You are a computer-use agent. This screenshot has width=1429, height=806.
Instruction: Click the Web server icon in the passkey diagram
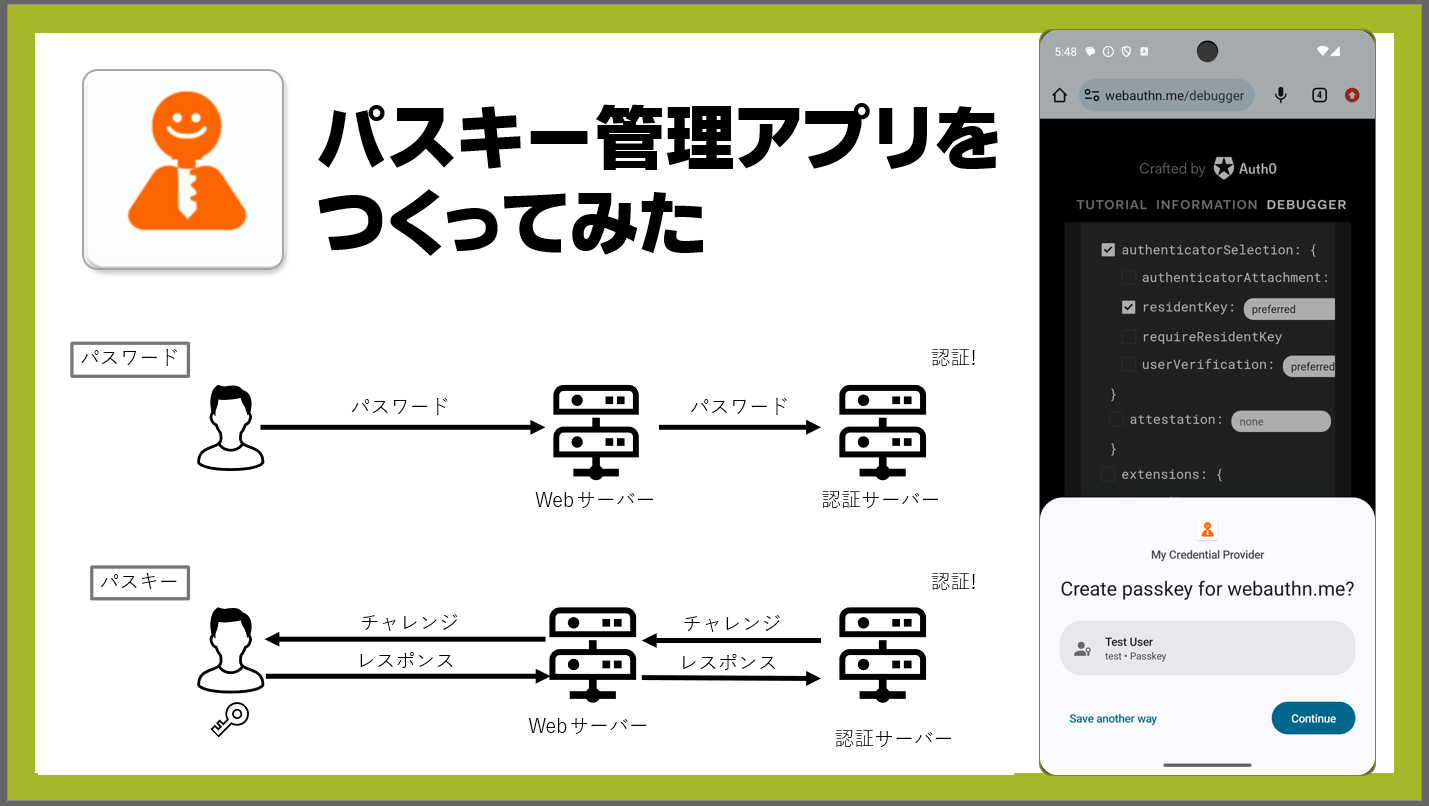593,655
